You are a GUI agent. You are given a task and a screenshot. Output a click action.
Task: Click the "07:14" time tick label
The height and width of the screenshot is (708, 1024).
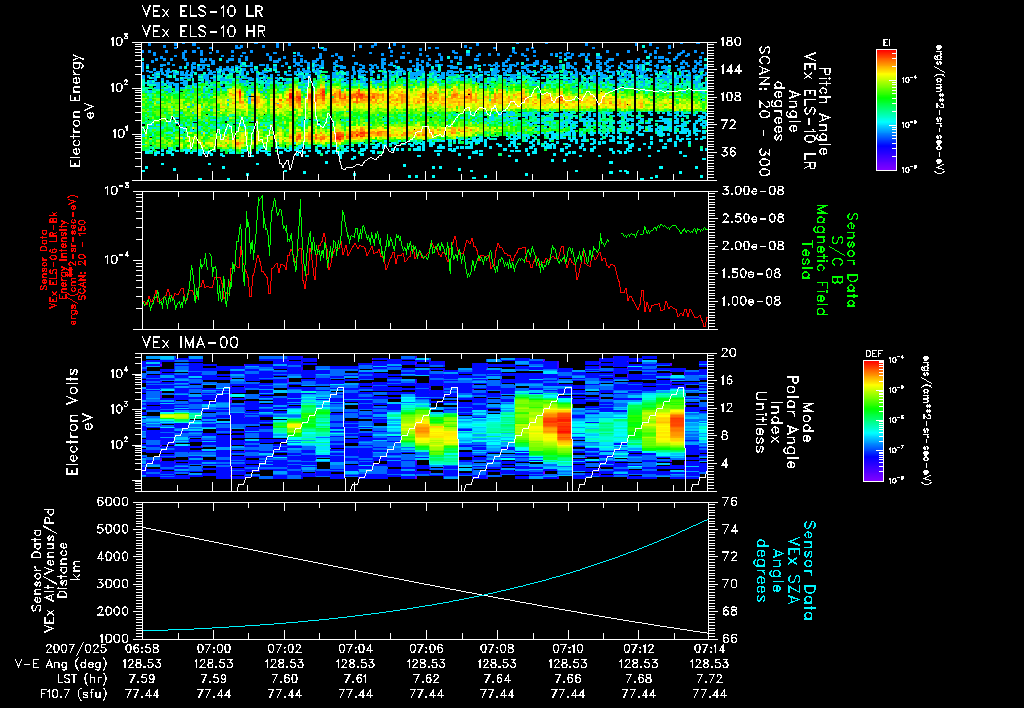[x=710, y=649]
